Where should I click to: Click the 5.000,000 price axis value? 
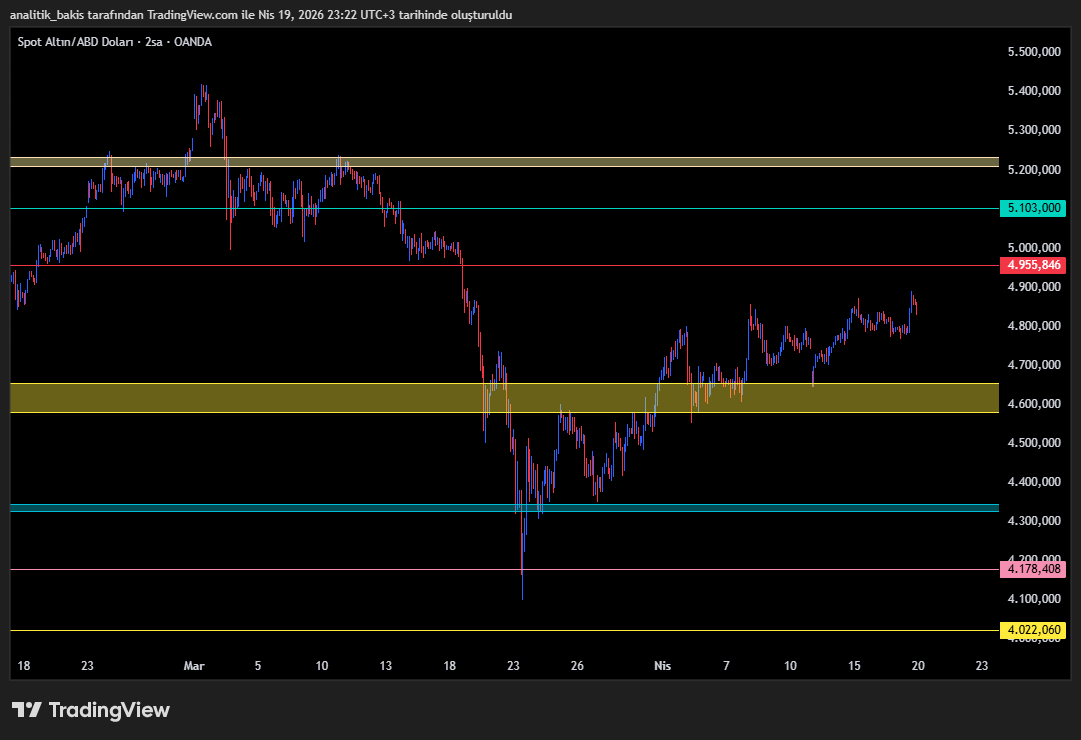click(1034, 248)
